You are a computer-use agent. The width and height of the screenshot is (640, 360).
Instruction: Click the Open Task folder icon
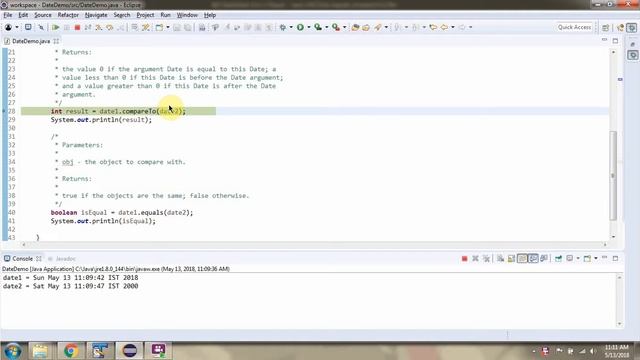[x=366, y=27]
